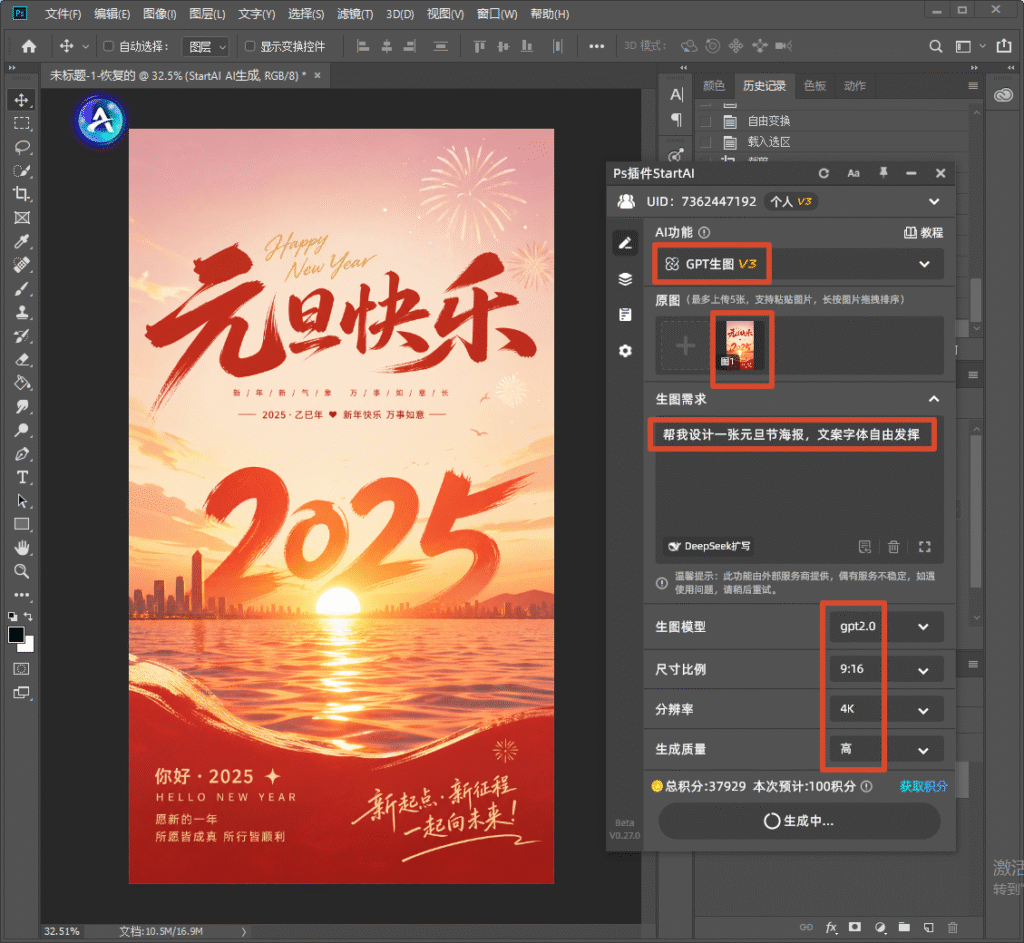Viewport: 1024px width, 943px height.
Task: Clear prompt with the trash icon
Action: pyautogui.click(x=893, y=547)
